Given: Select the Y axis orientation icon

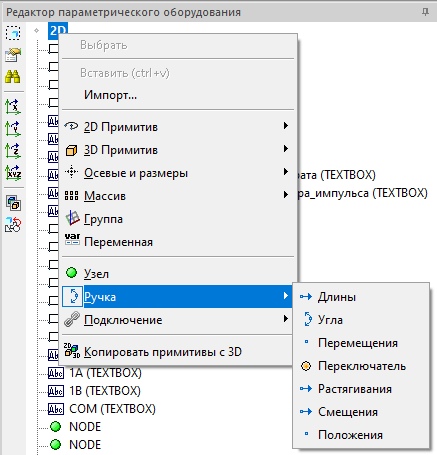Looking at the screenshot, I should pyautogui.click(x=13, y=129).
